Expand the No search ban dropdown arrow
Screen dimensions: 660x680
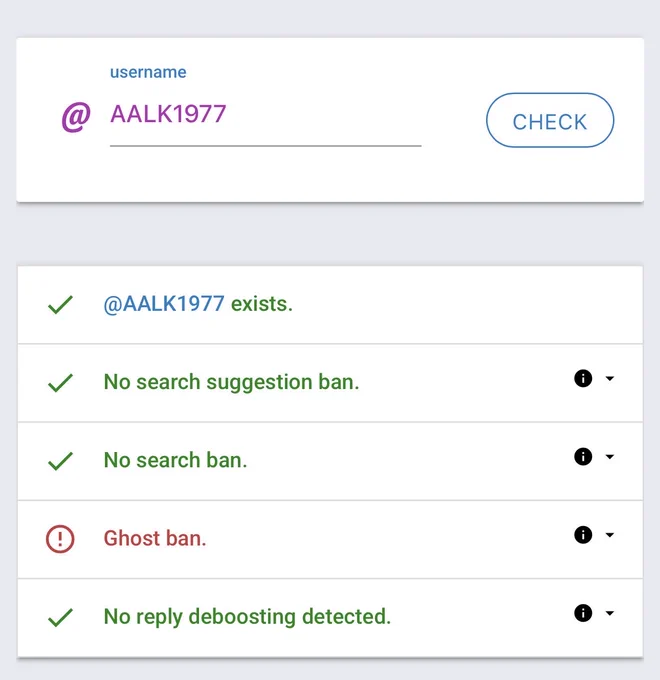point(609,457)
